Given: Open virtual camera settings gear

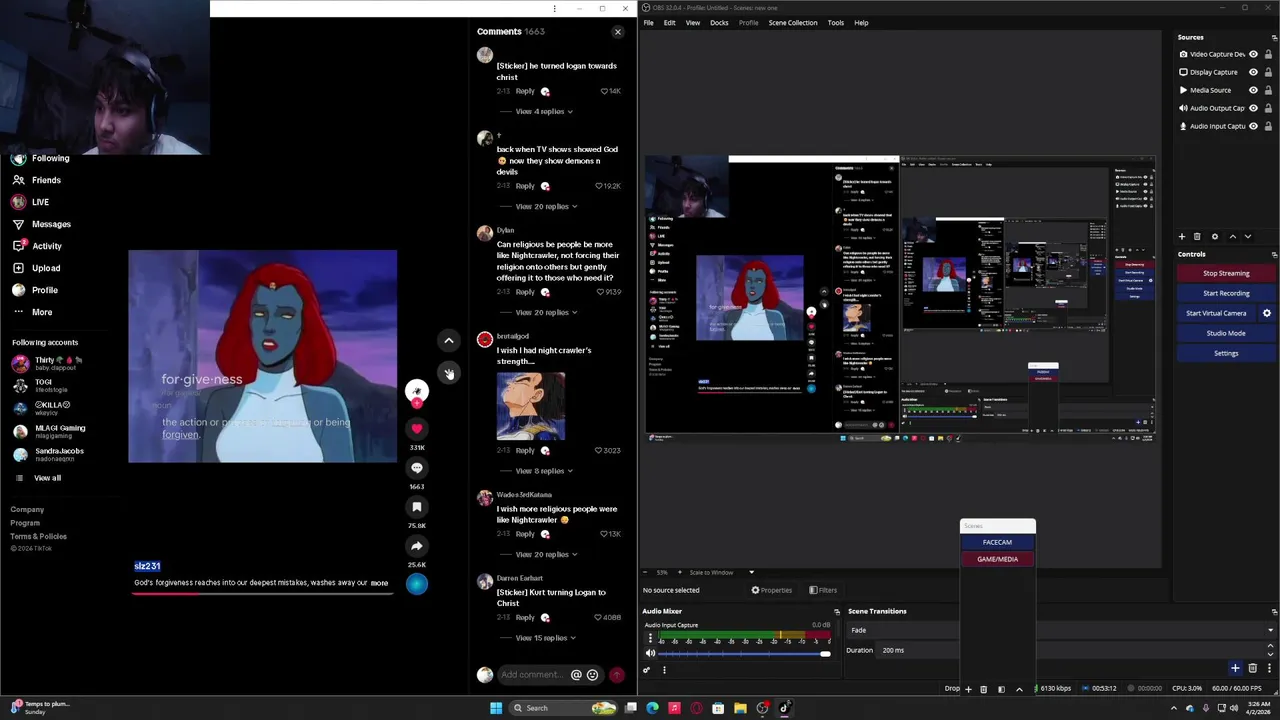Looking at the screenshot, I should pyautogui.click(x=1267, y=313).
